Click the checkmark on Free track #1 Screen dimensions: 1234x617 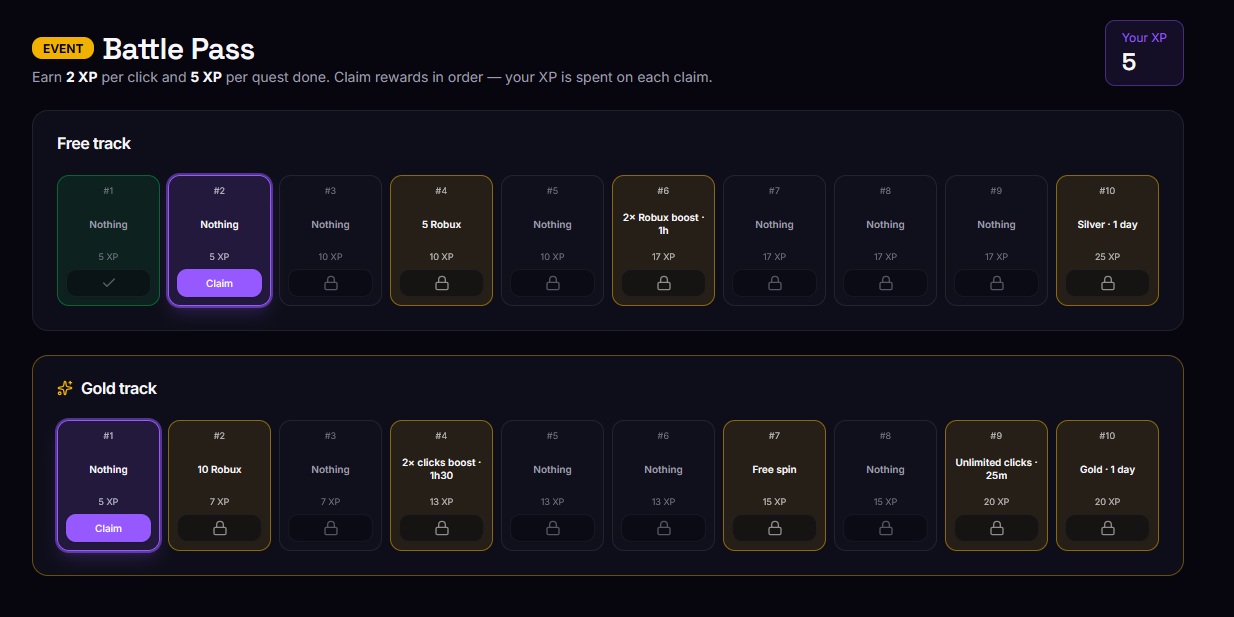108,283
